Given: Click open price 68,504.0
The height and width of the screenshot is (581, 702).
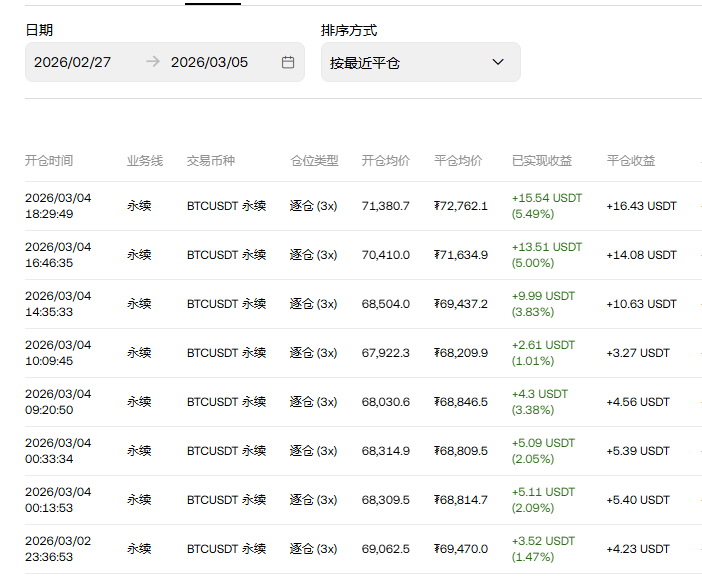Looking at the screenshot, I should (385, 304).
